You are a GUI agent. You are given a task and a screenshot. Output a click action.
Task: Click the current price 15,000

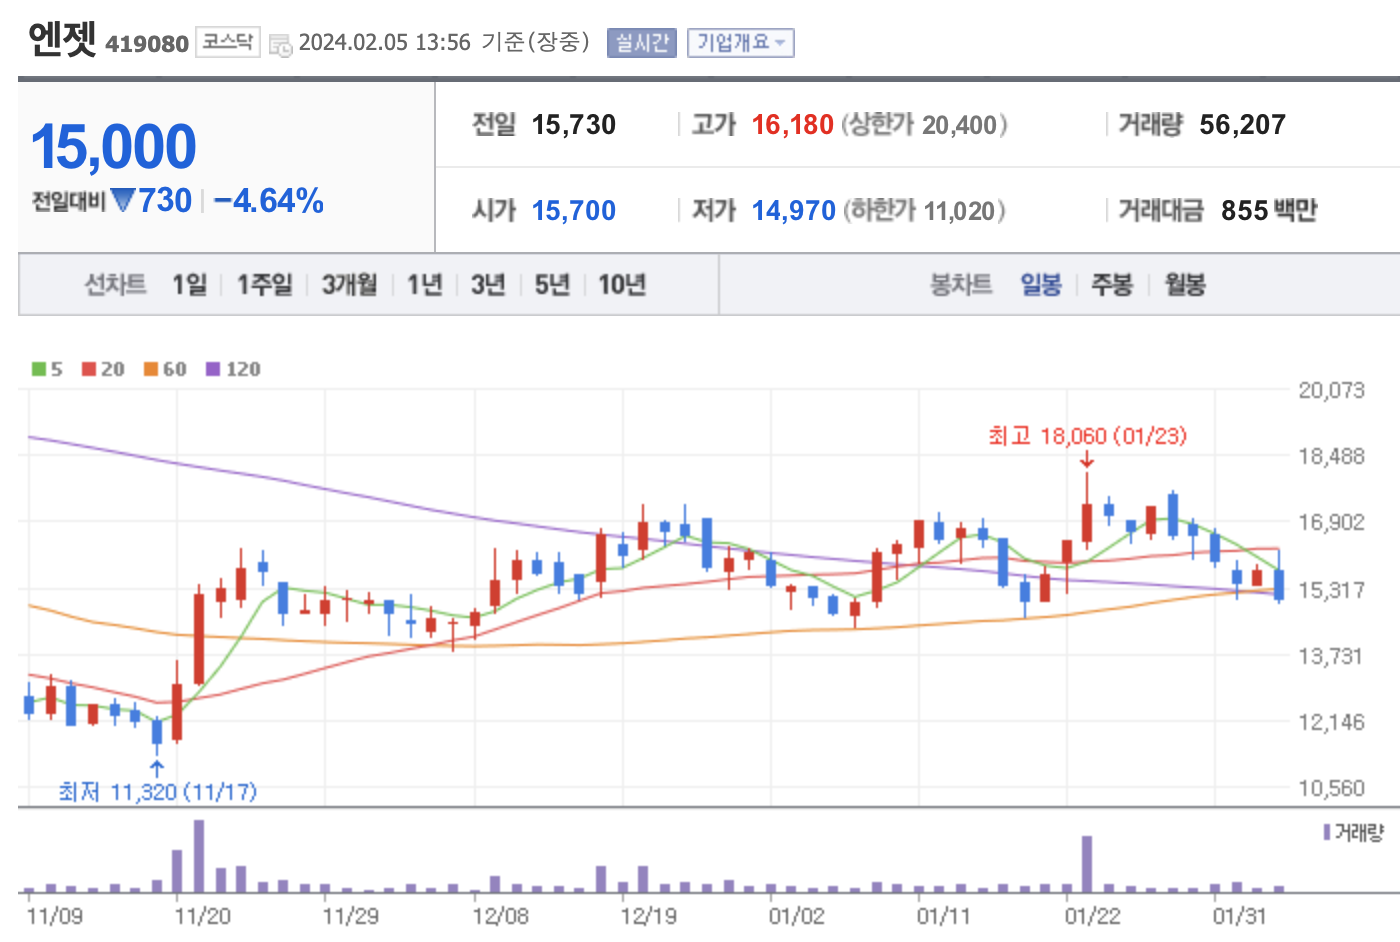(114, 147)
